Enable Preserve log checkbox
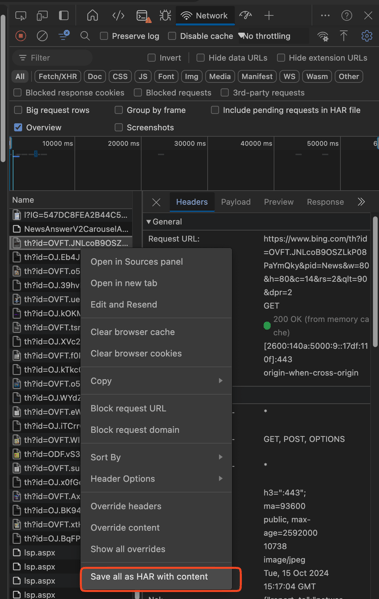The width and height of the screenshot is (379, 599). (x=104, y=36)
